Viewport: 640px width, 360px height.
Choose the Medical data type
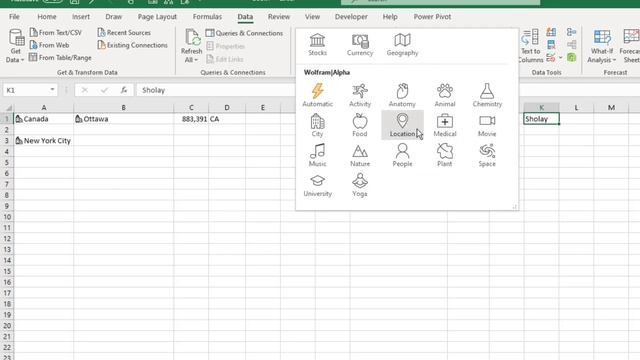tap(444, 125)
